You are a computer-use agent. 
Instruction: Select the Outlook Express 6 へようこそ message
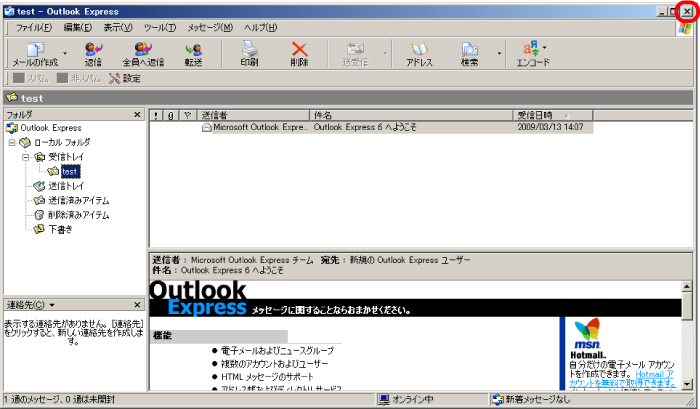coord(365,127)
